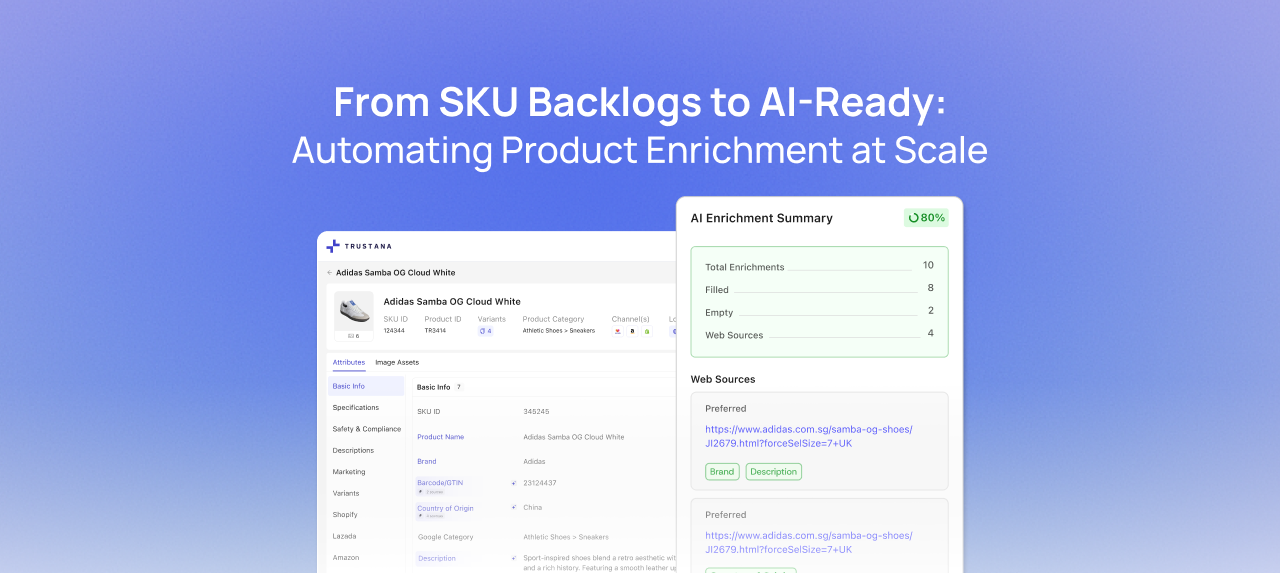
Task: Click the green Brand tag in Web Sources
Action: click(x=722, y=472)
